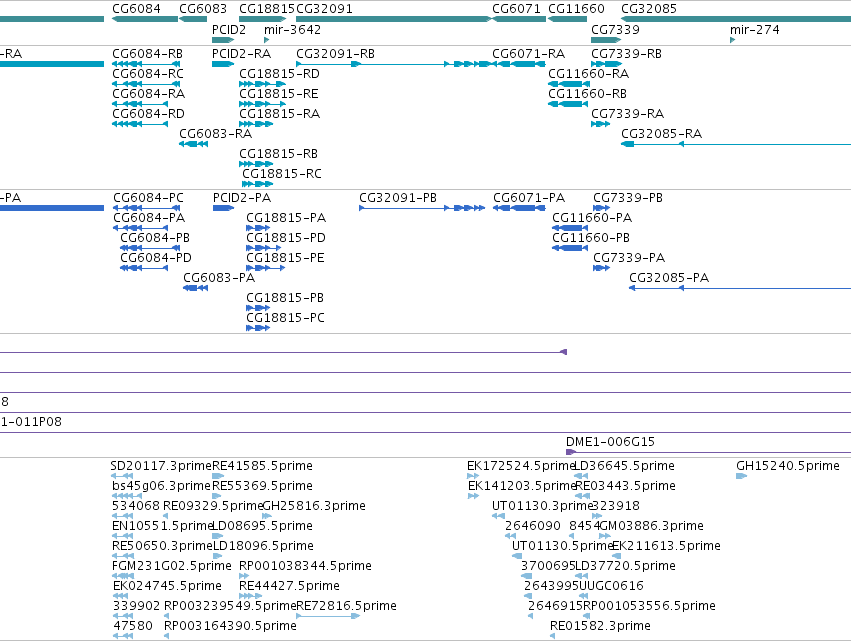Open the PCID2-RA transcript
The image size is (851, 641).
[242, 54]
